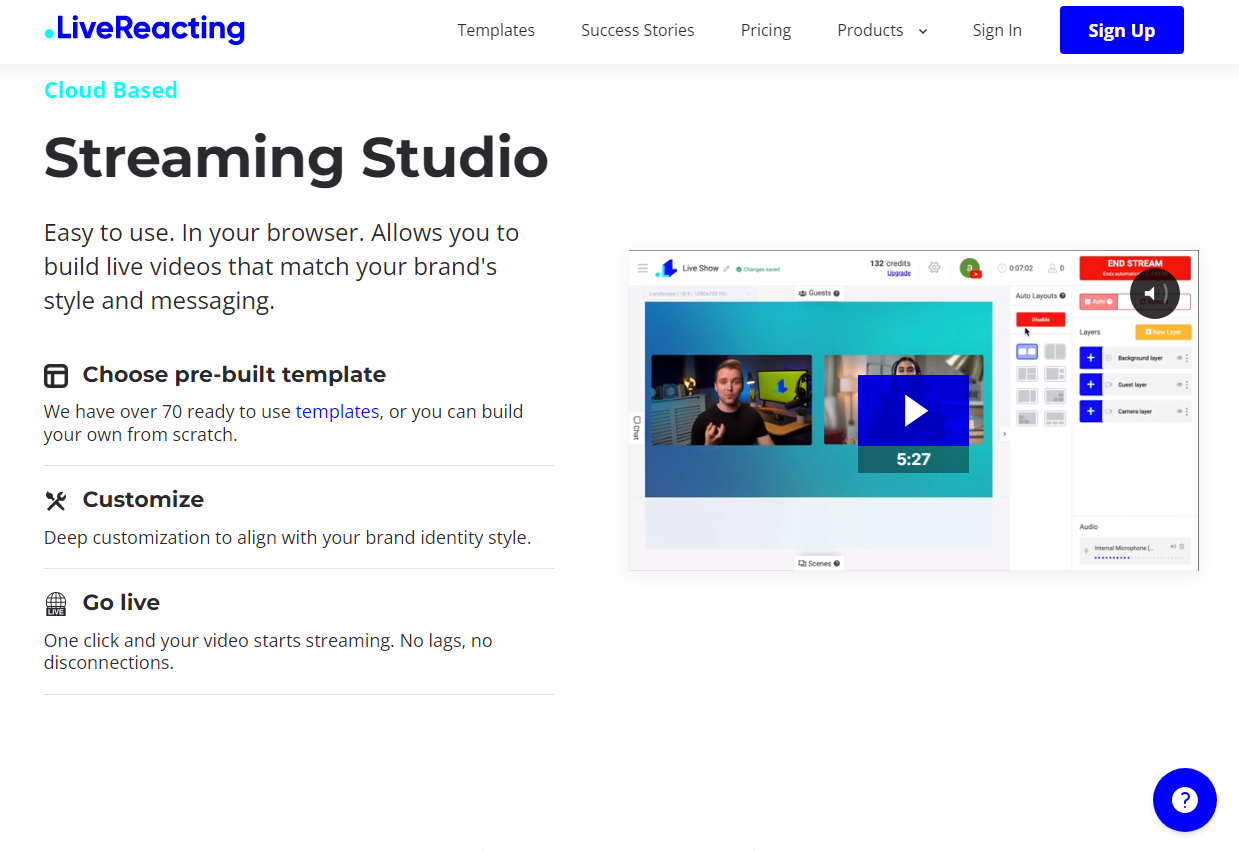Click the Changes saved status text
Screen dimensions: 1239x851
coord(761,269)
